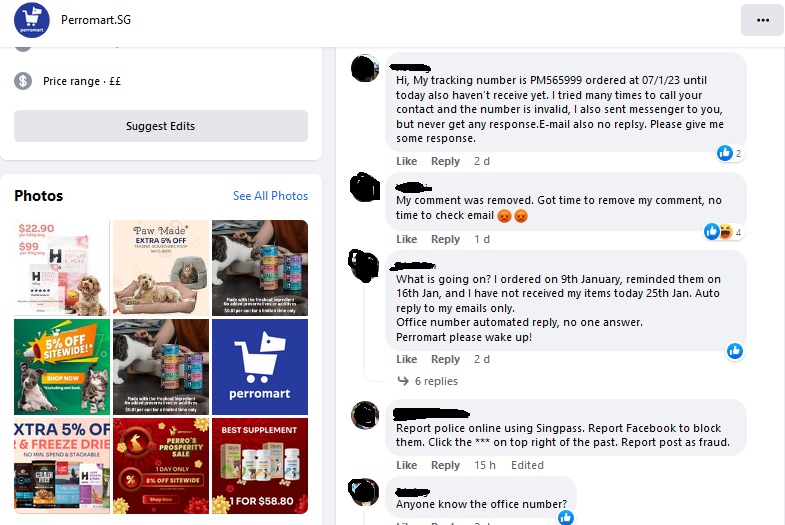Like the 'Report police online' comment
The width and height of the screenshot is (785, 525).
click(407, 465)
